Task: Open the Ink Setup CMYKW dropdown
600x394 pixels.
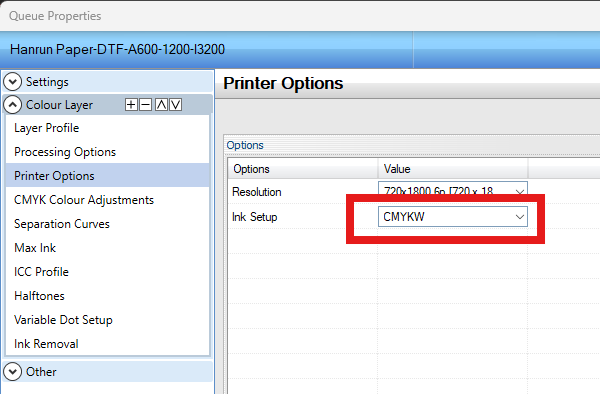Action: pyautogui.click(x=453, y=217)
